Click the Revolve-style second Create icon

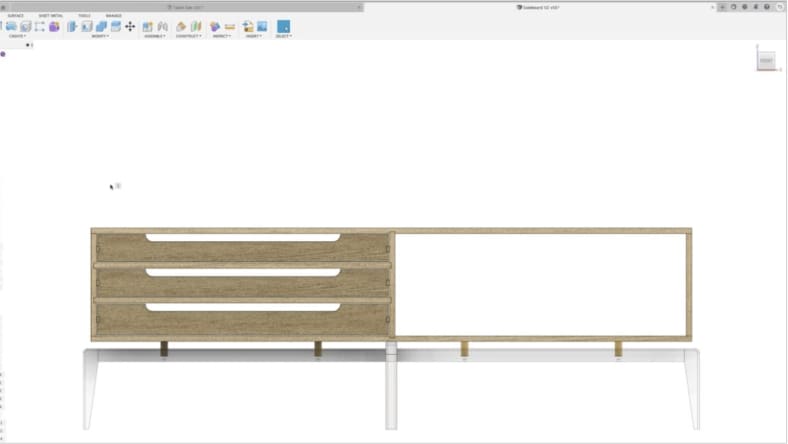point(26,27)
